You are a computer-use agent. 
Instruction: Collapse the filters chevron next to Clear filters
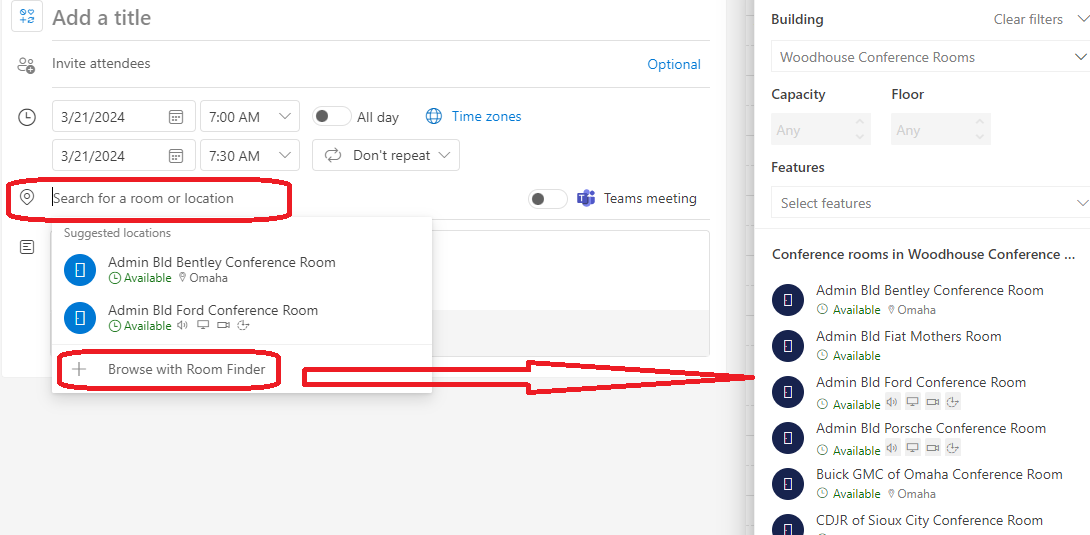[x=1082, y=19]
